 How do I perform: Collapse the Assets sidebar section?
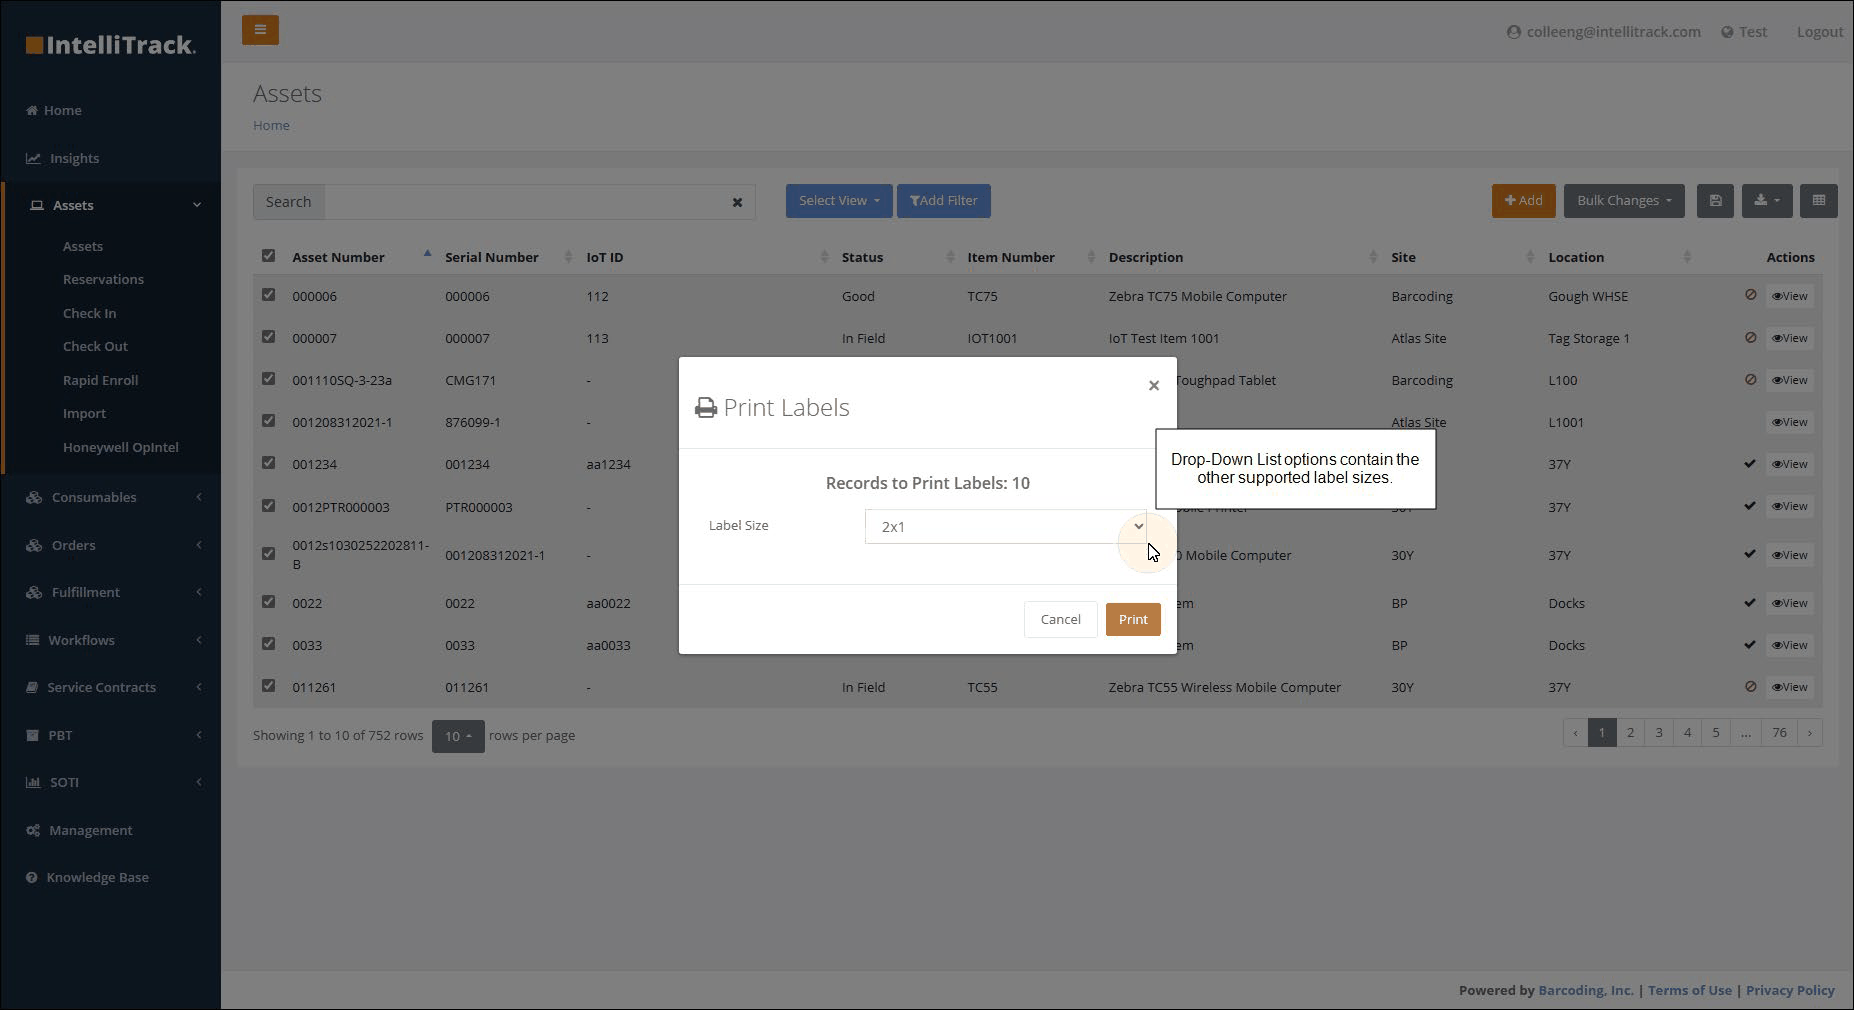[112, 205]
